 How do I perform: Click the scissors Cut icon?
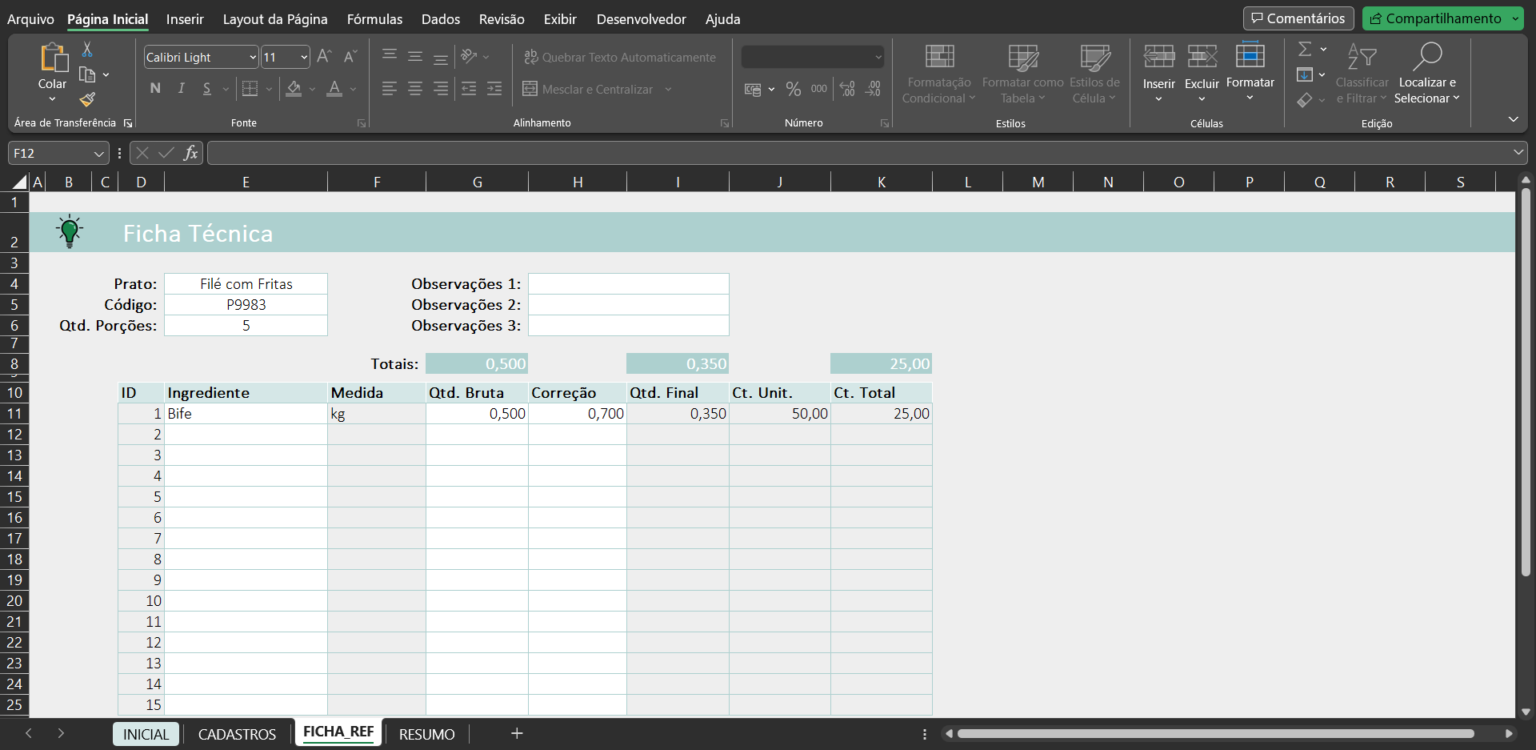87,49
